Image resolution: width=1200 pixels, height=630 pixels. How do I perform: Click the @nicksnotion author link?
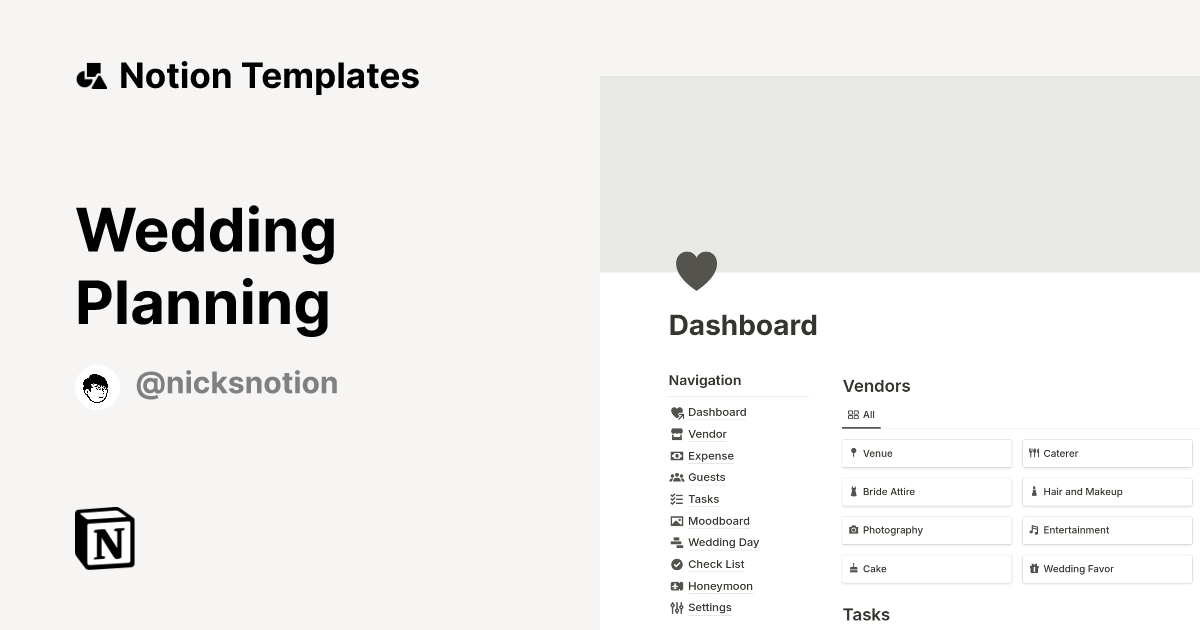237,383
